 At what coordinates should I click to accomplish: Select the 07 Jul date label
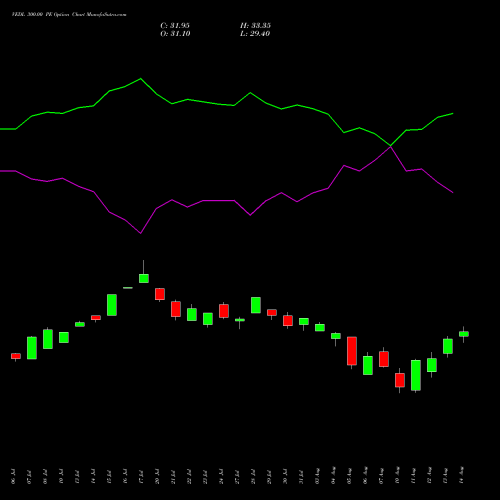pyautogui.click(x=29, y=476)
